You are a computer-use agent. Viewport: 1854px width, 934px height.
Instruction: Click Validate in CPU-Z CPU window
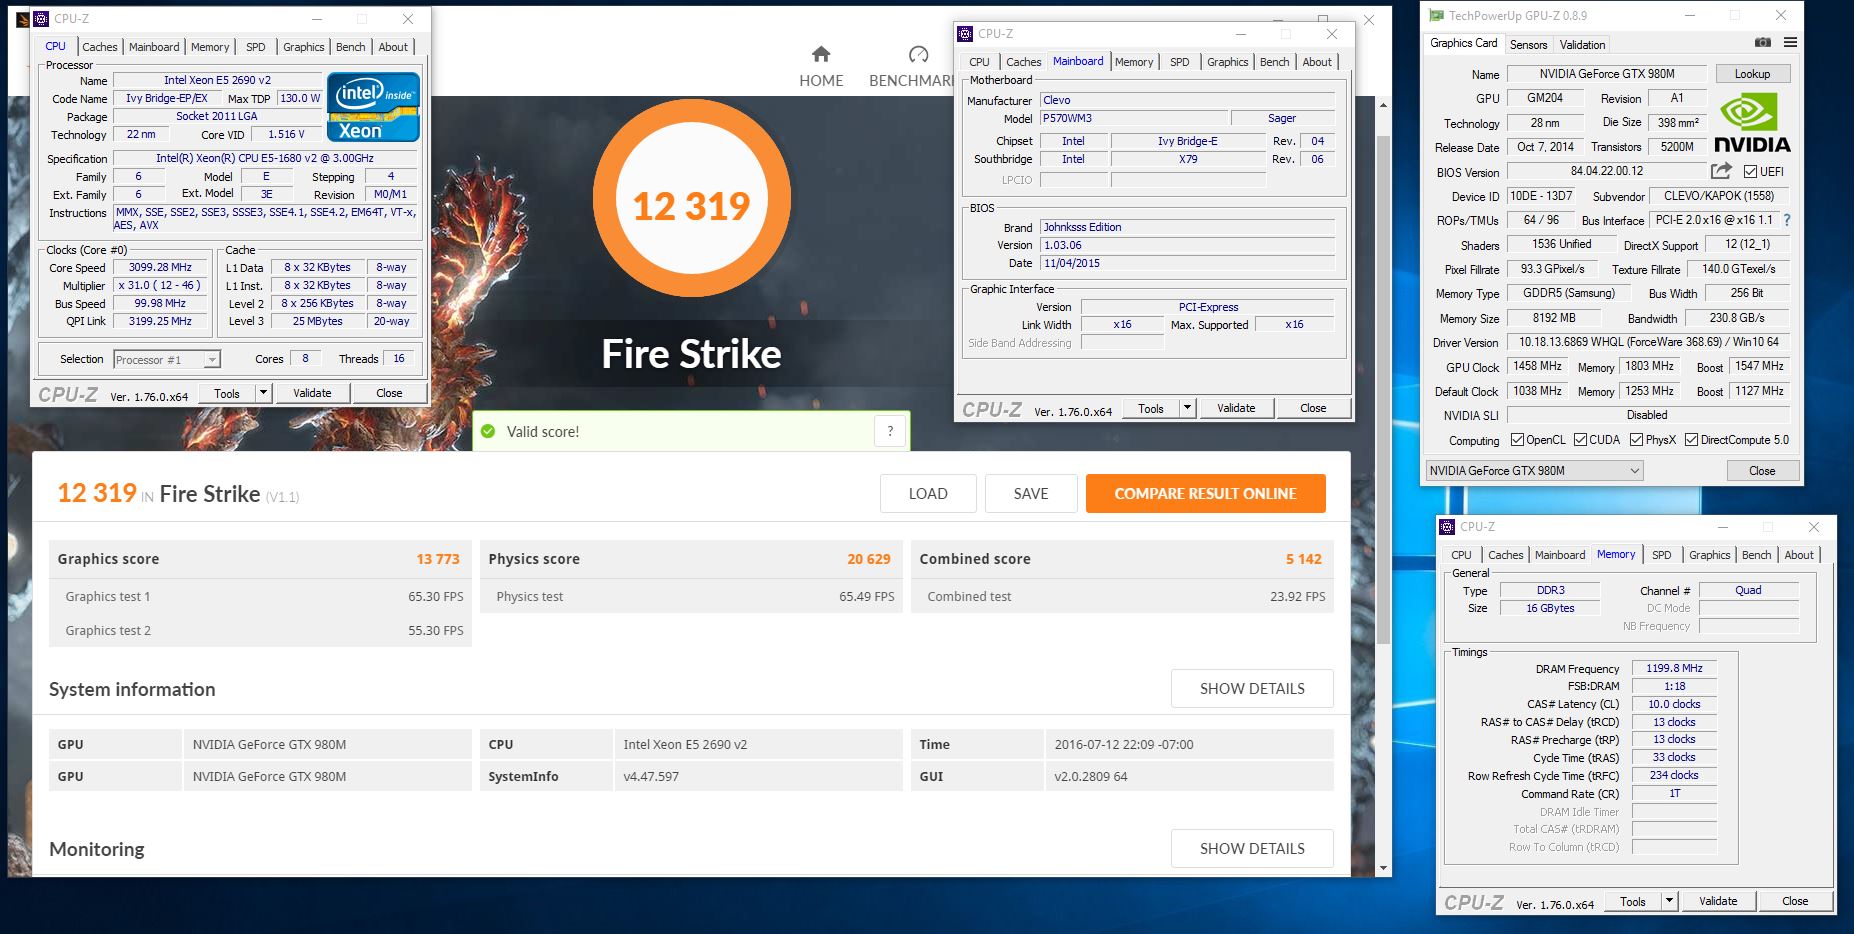(312, 393)
